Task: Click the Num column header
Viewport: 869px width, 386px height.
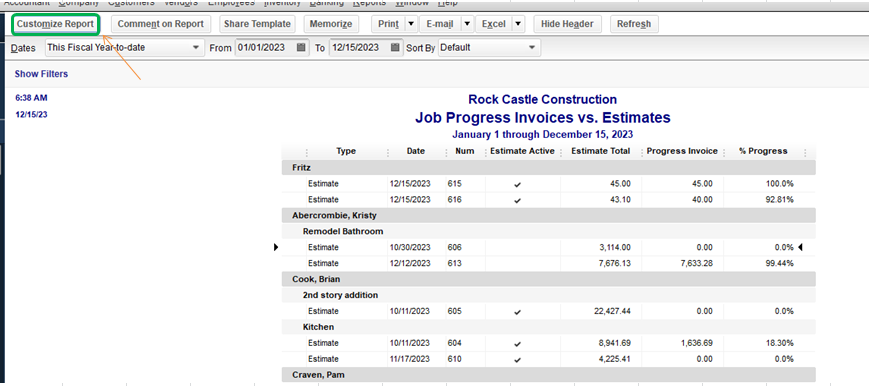Action: coord(464,151)
